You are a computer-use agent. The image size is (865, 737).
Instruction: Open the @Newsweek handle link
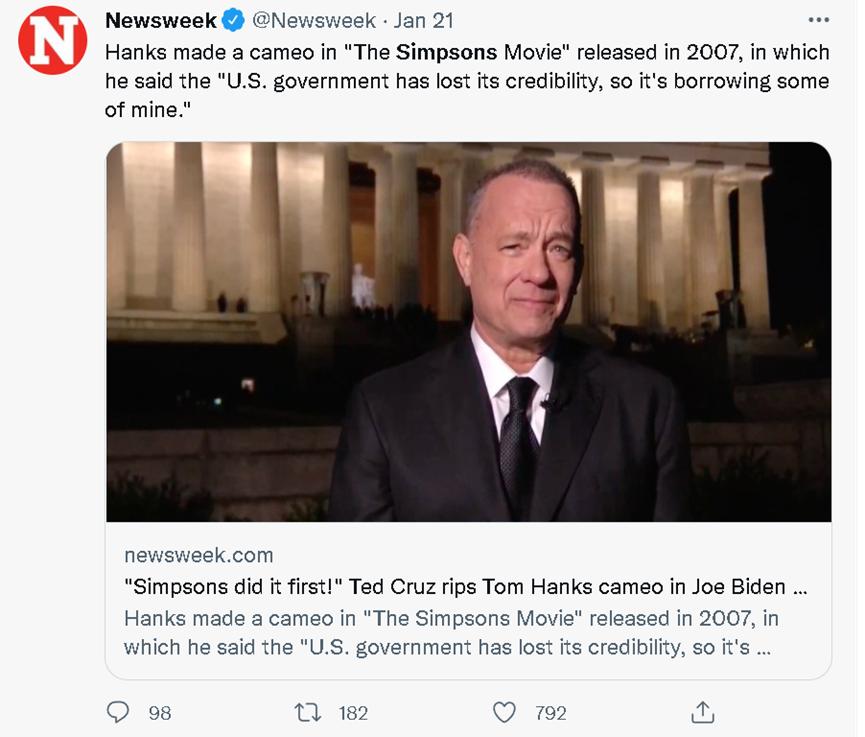click(x=311, y=20)
